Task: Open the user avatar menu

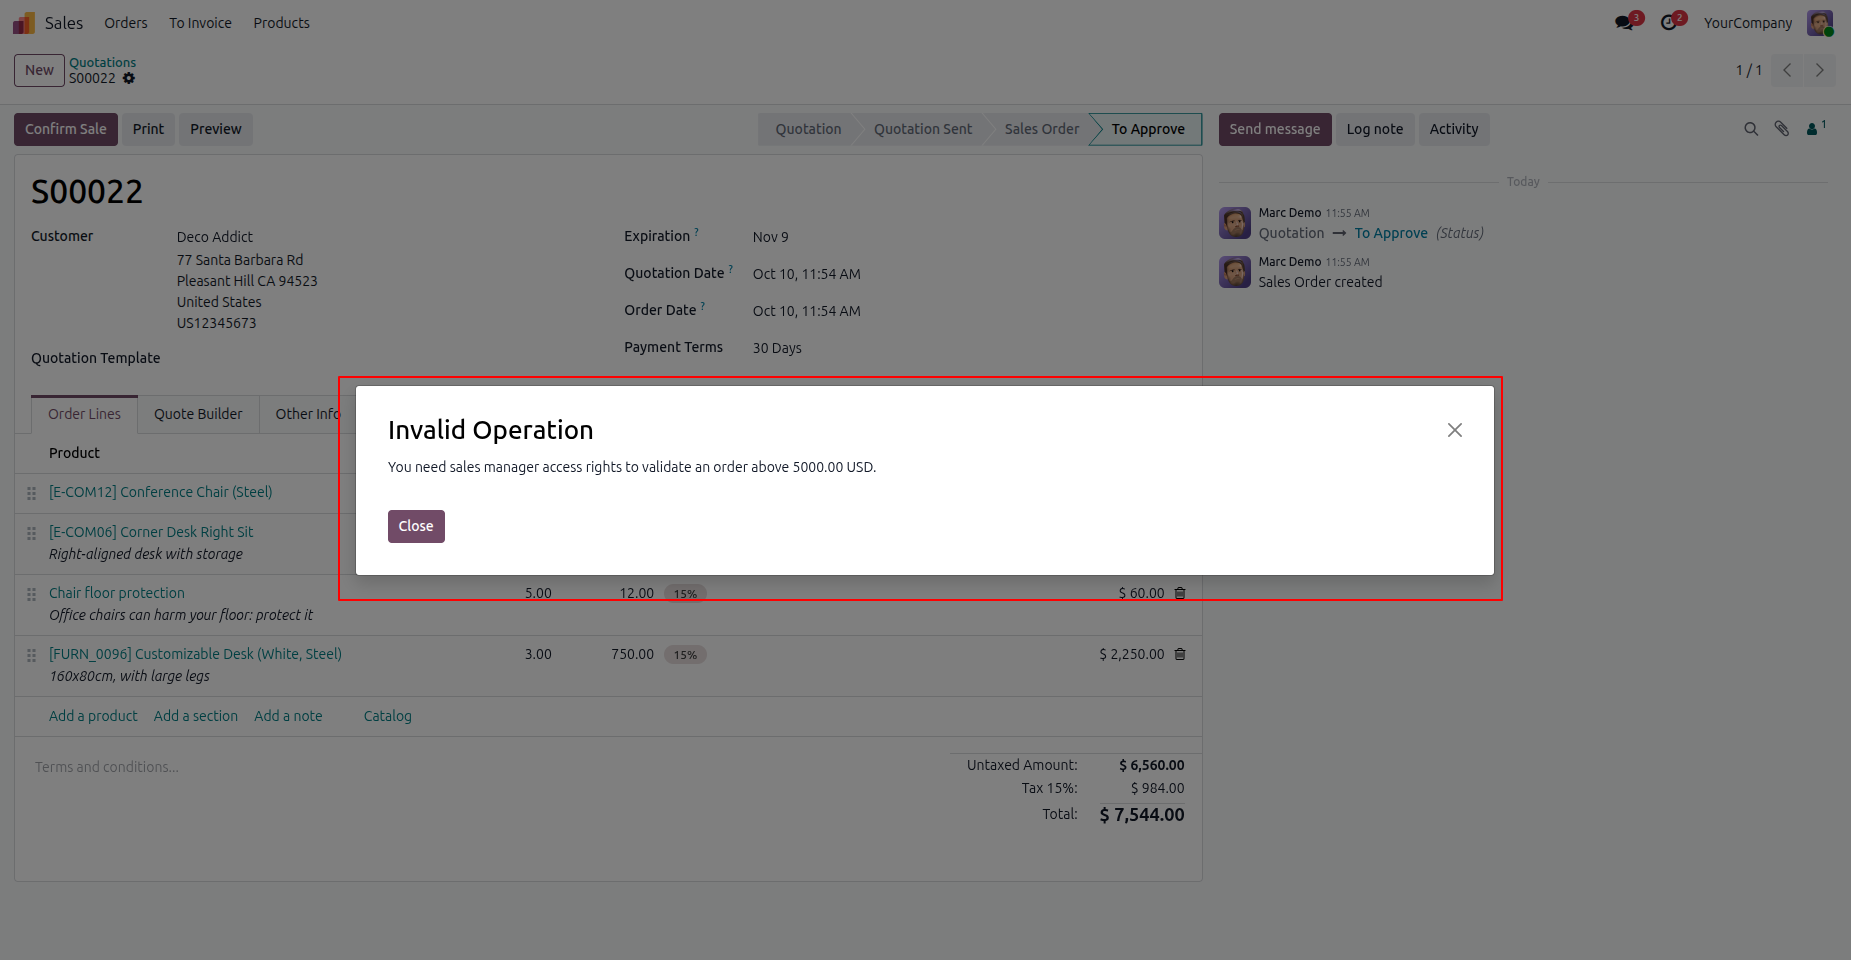Action: point(1820,23)
